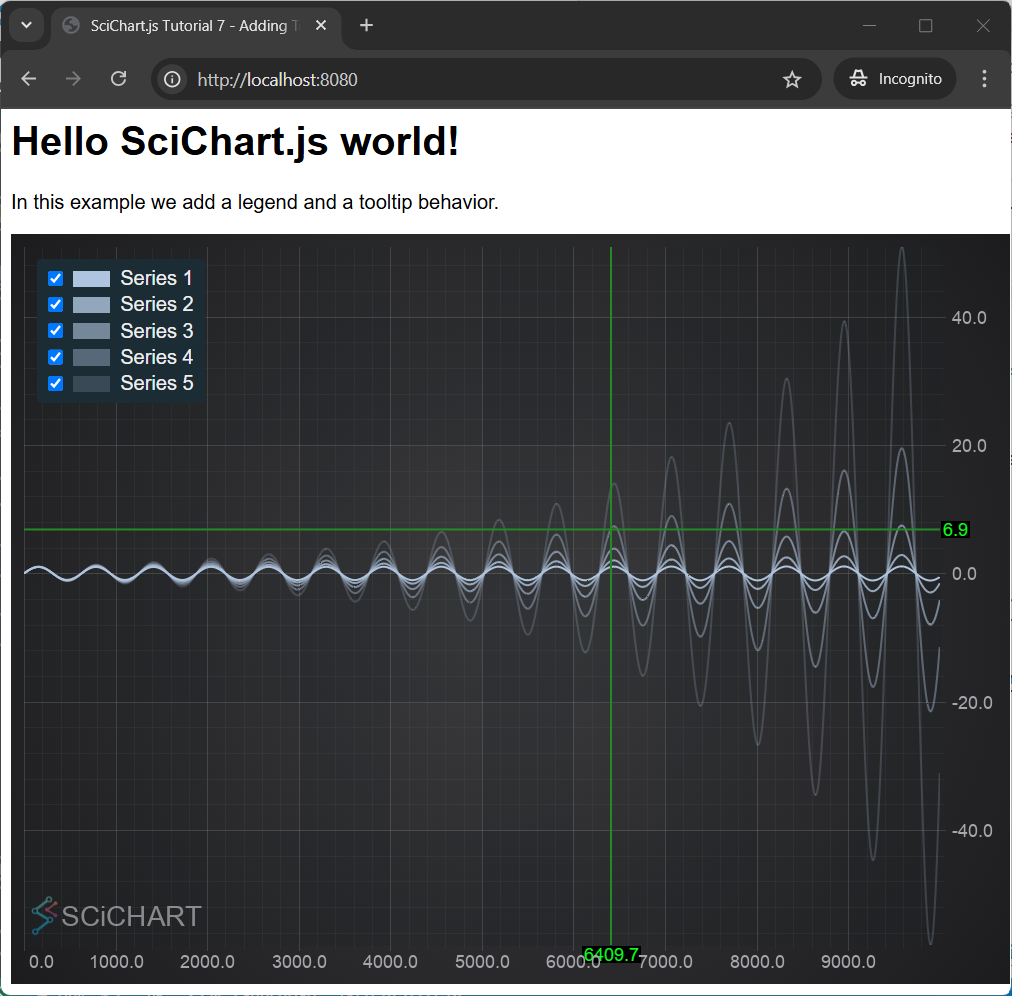Click the browser back arrow

point(29,79)
